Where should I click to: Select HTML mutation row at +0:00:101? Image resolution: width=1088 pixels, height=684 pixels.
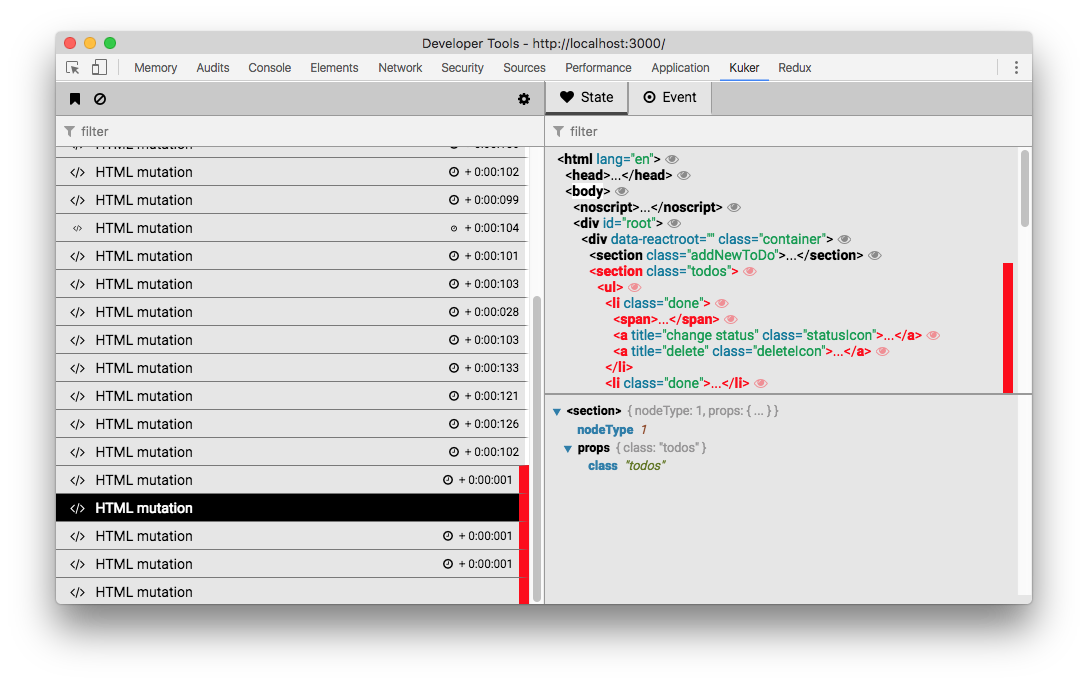tap(291, 256)
